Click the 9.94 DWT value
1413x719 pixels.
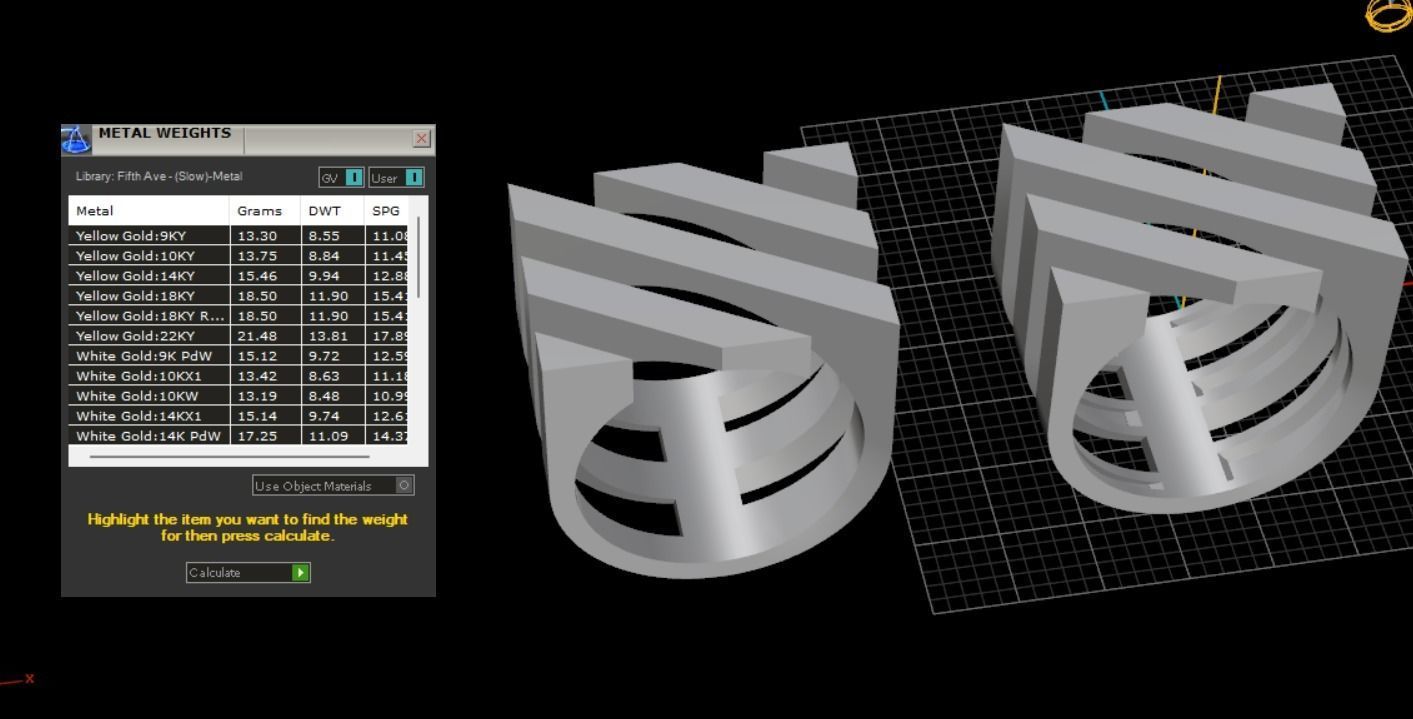(324, 276)
